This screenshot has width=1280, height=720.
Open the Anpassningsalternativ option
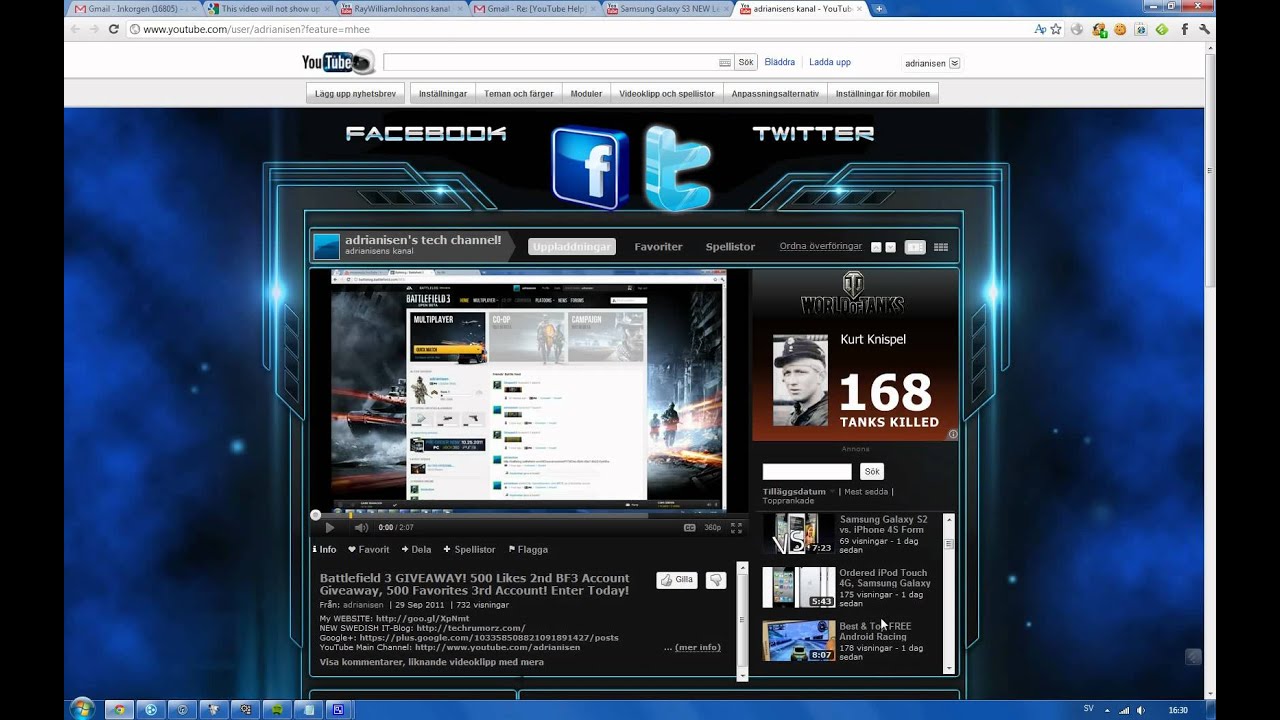775,93
